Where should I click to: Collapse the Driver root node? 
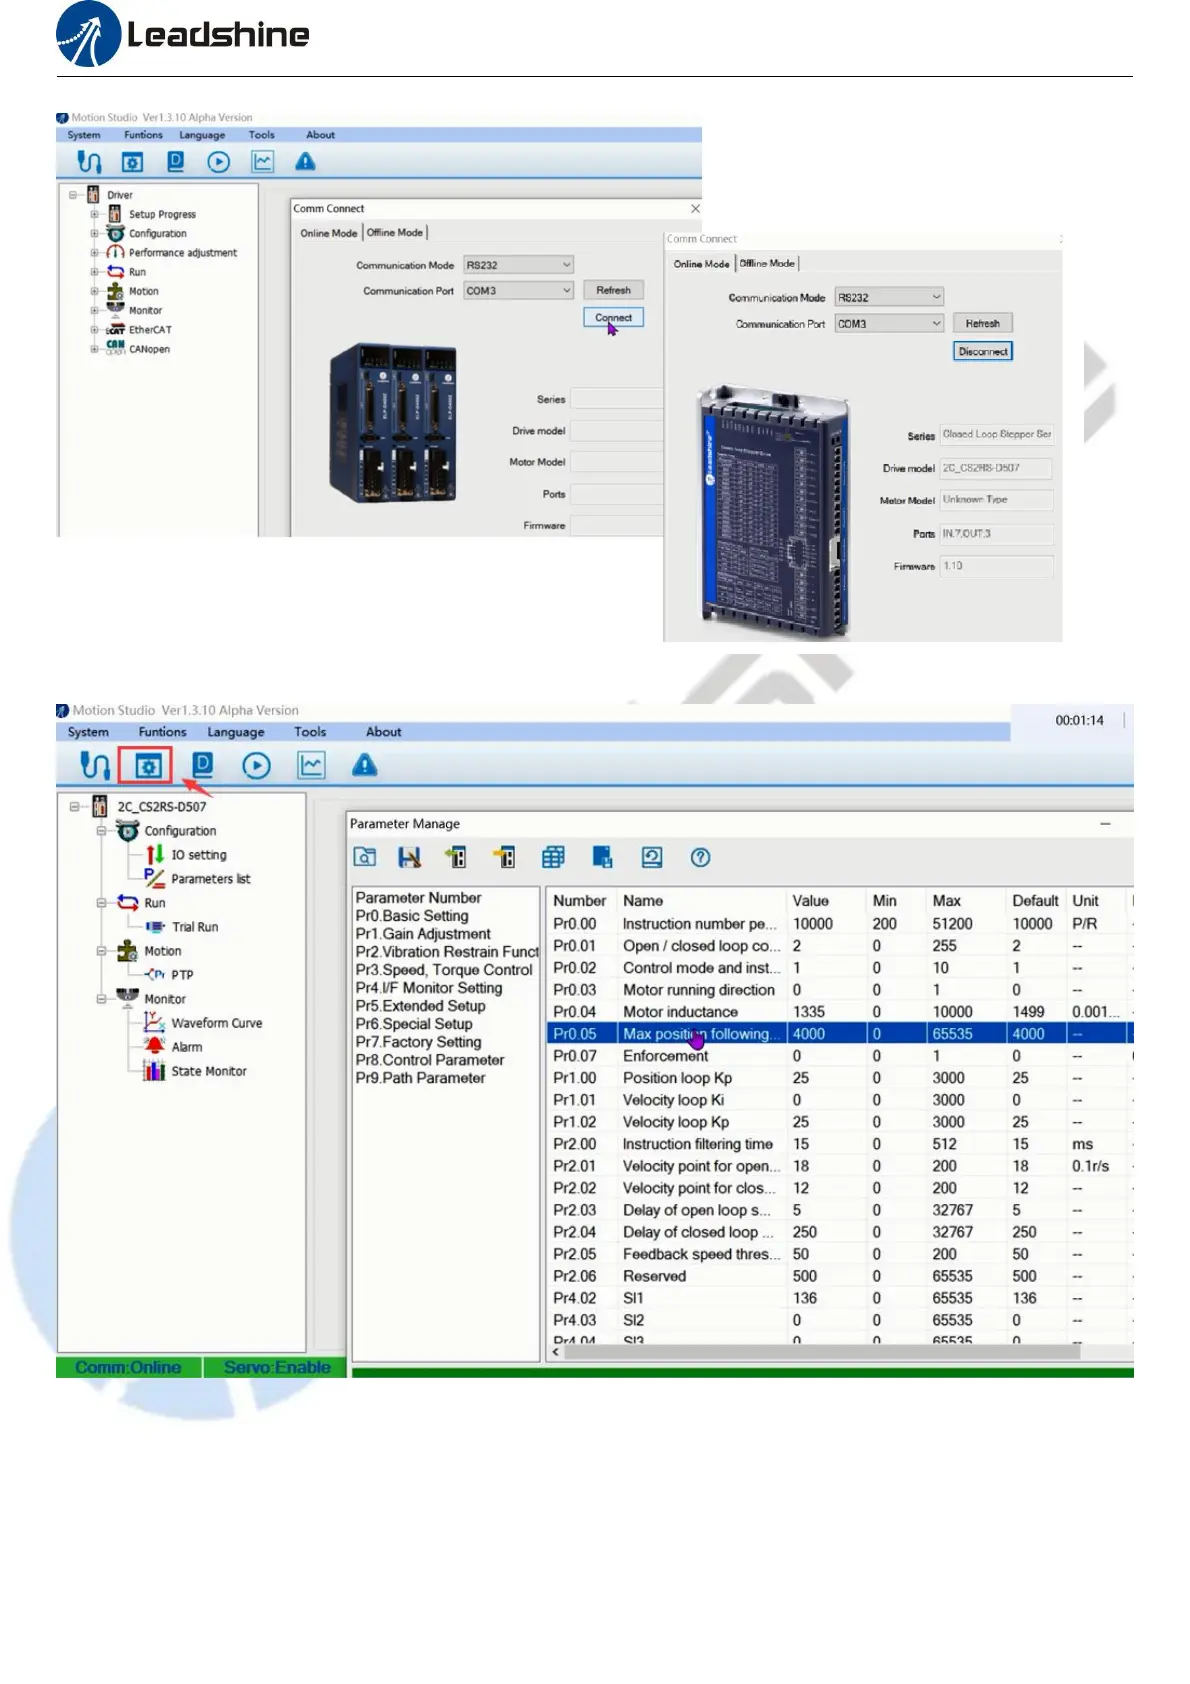click(73, 195)
